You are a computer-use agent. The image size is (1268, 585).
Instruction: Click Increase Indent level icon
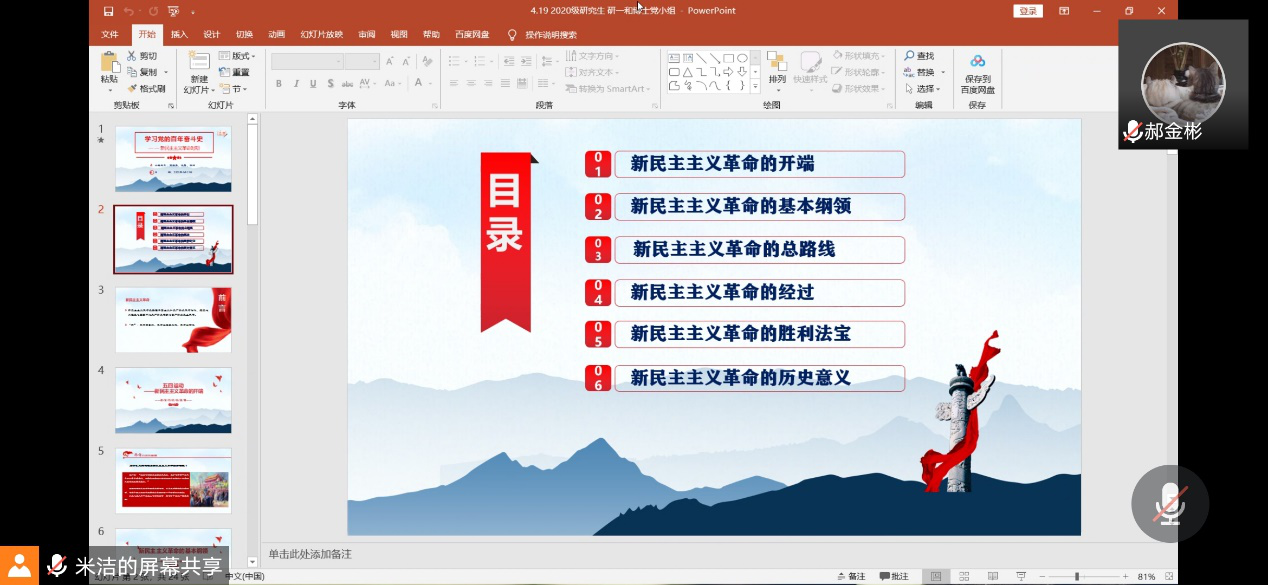click(x=525, y=60)
